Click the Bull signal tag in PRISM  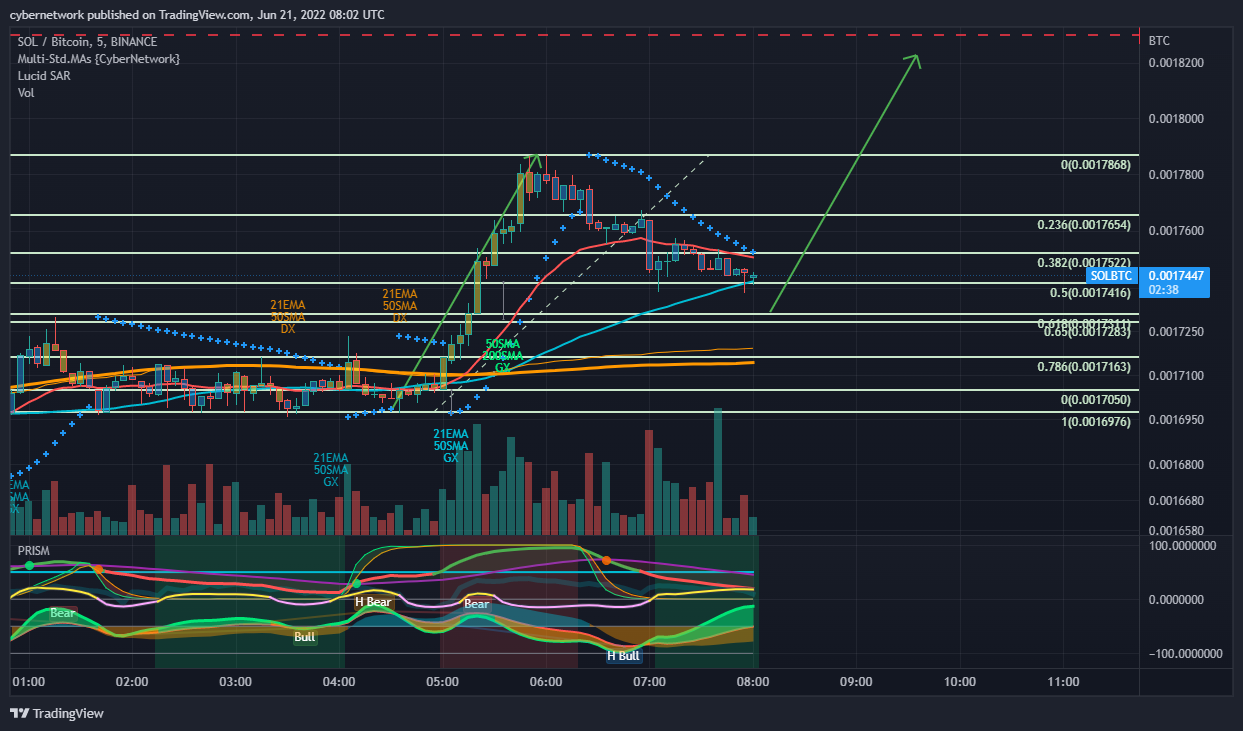point(305,637)
